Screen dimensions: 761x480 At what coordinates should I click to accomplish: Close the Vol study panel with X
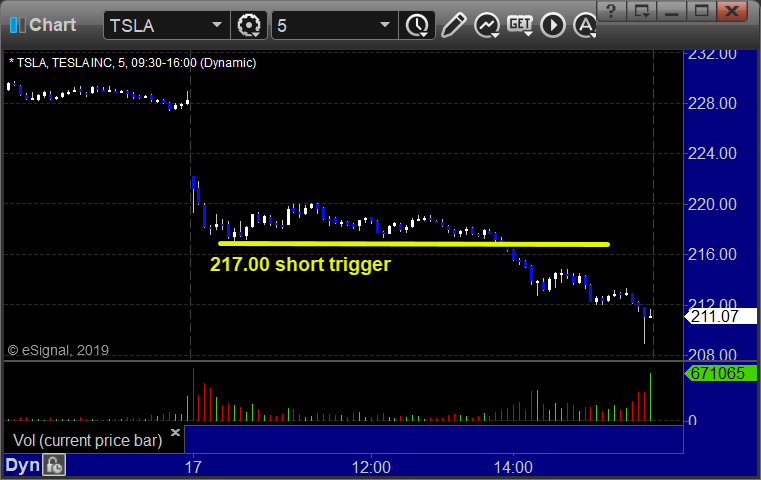tap(175, 432)
